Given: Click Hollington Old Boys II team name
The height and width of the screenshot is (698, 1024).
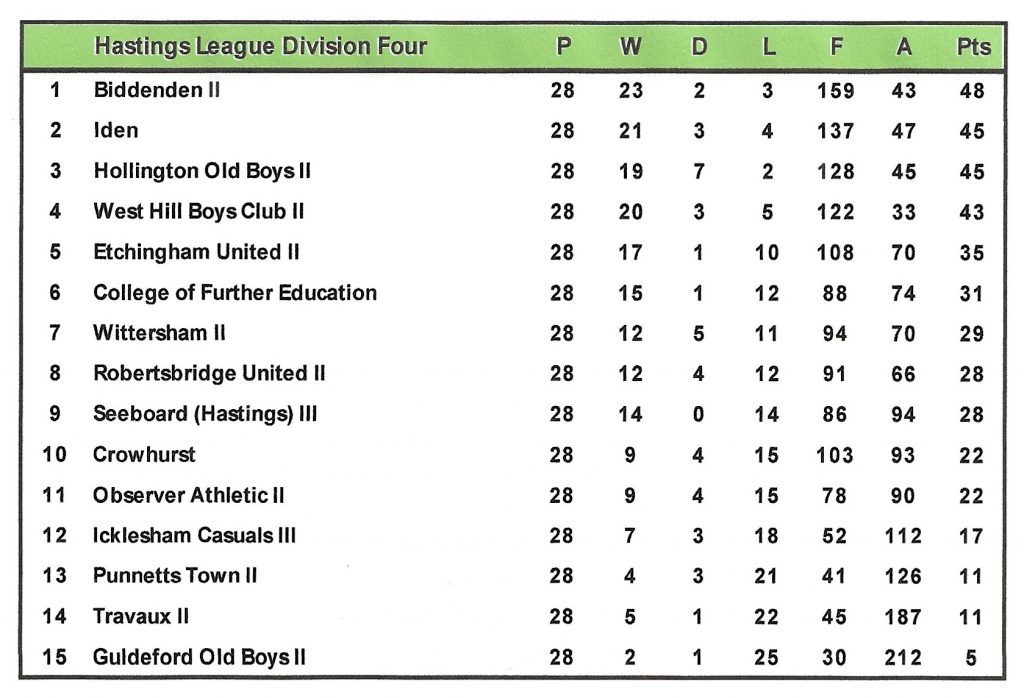Looking at the screenshot, I should (x=202, y=171).
